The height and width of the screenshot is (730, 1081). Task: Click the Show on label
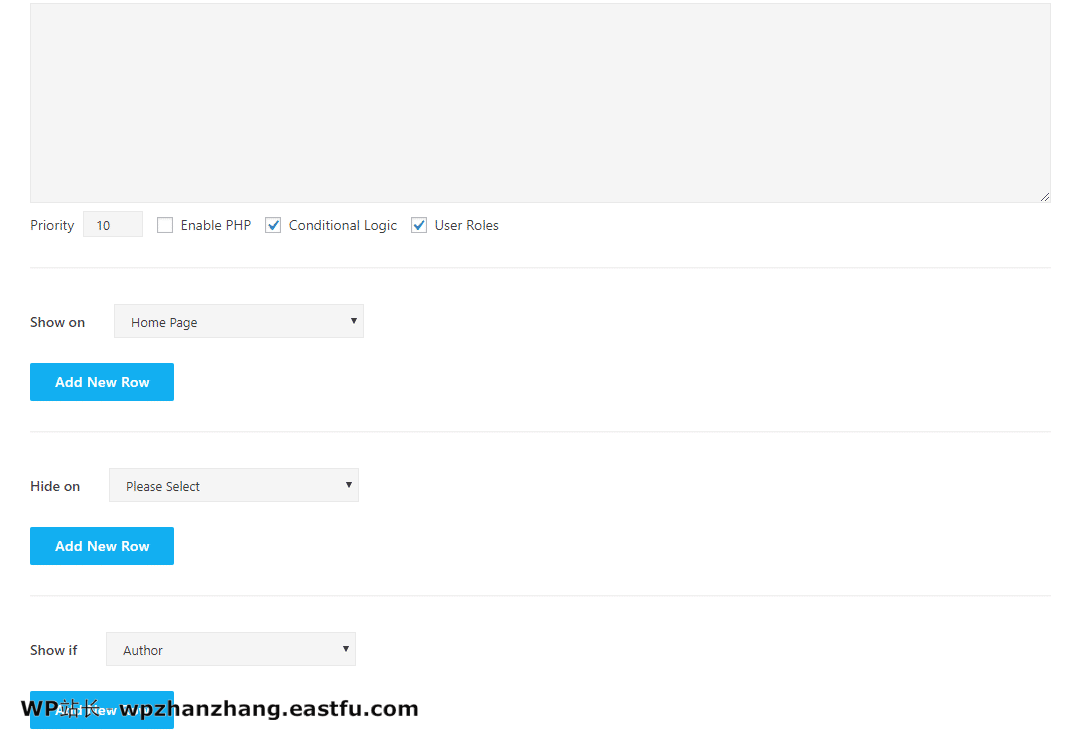(x=58, y=322)
